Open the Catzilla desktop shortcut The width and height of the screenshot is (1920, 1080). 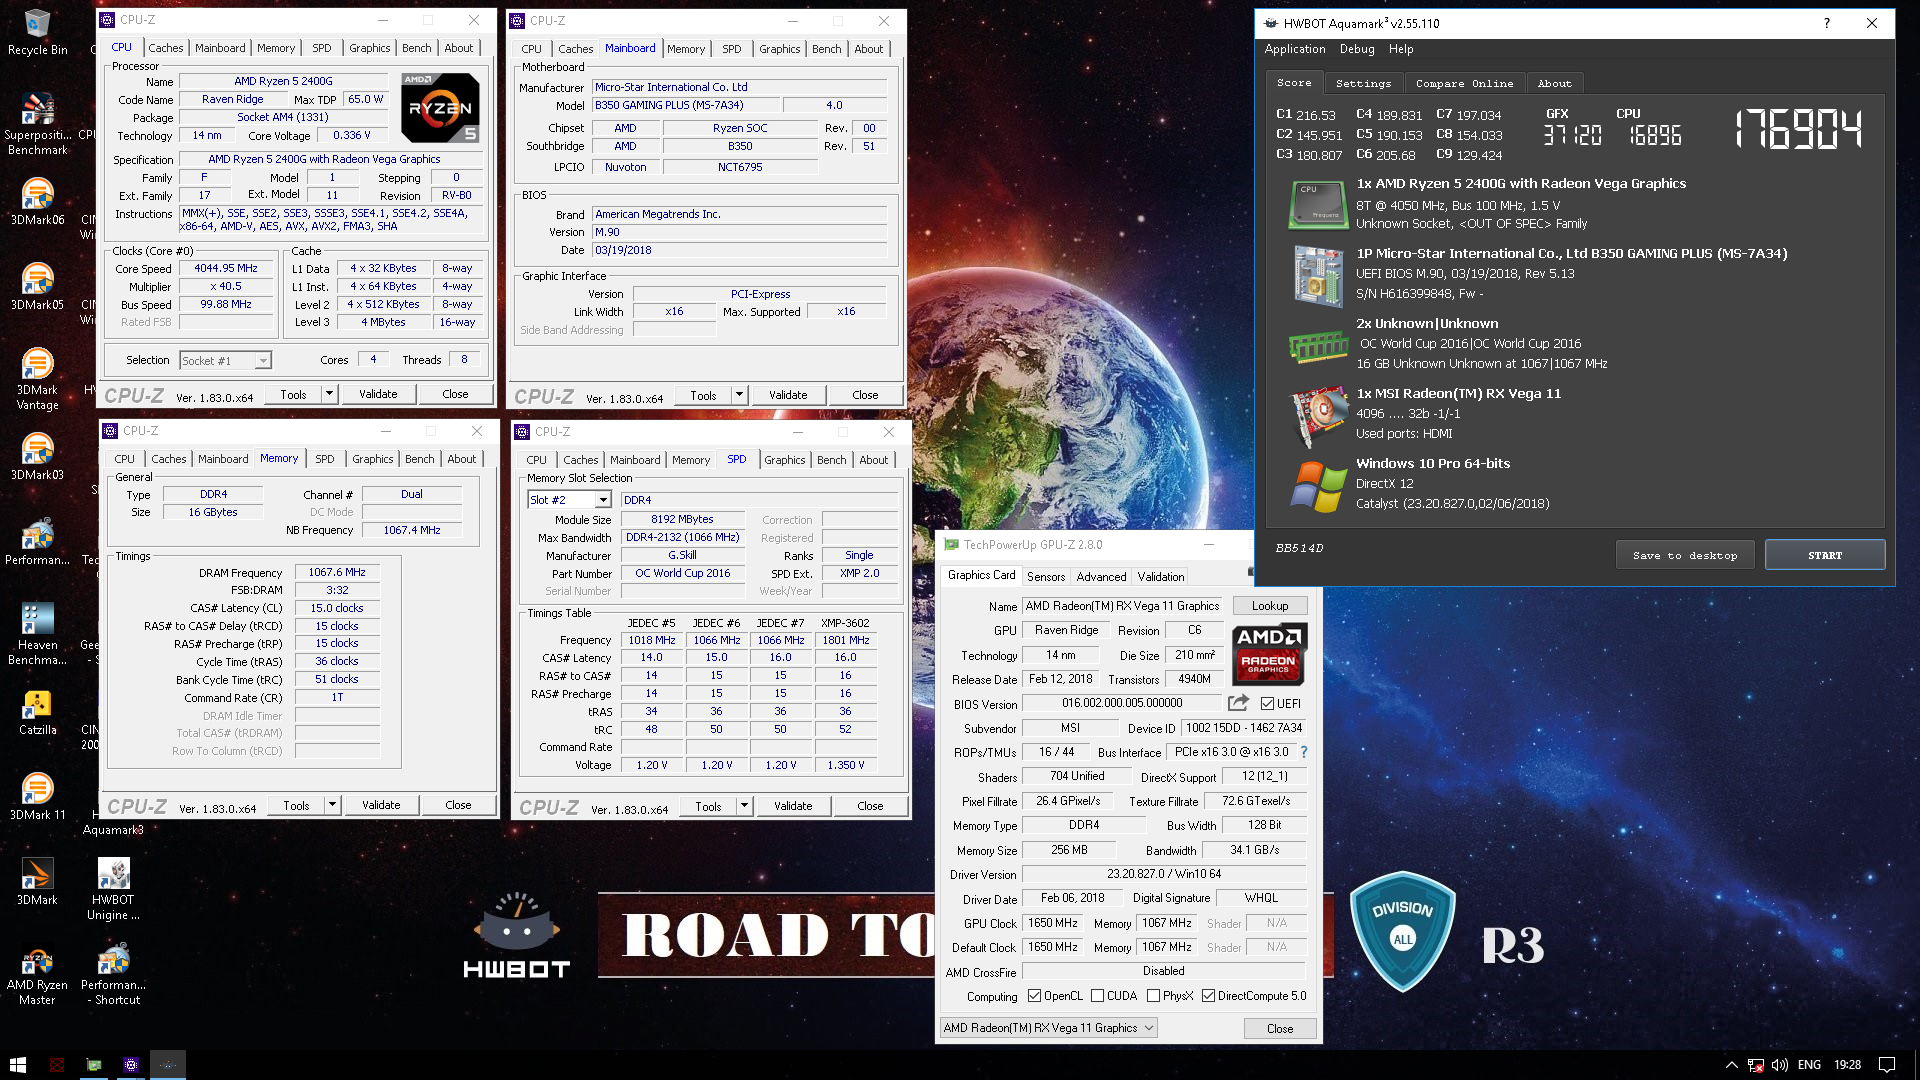(37, 712)
